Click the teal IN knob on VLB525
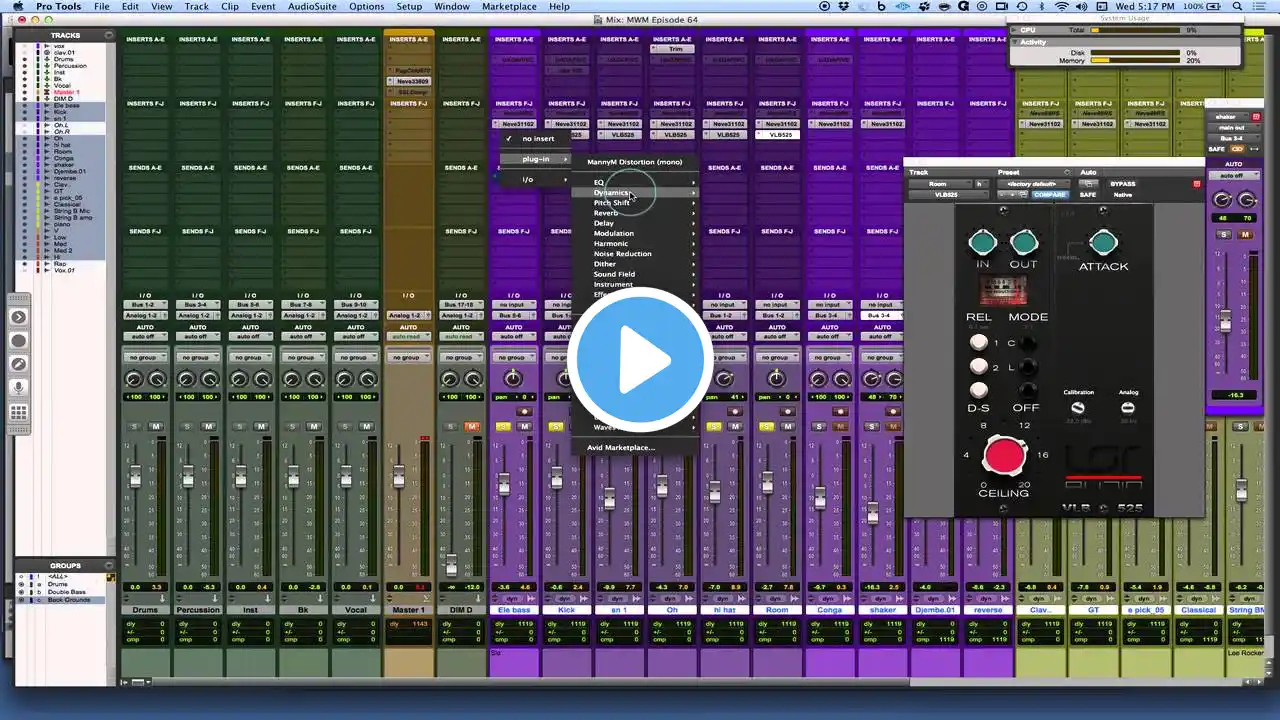 982,243
